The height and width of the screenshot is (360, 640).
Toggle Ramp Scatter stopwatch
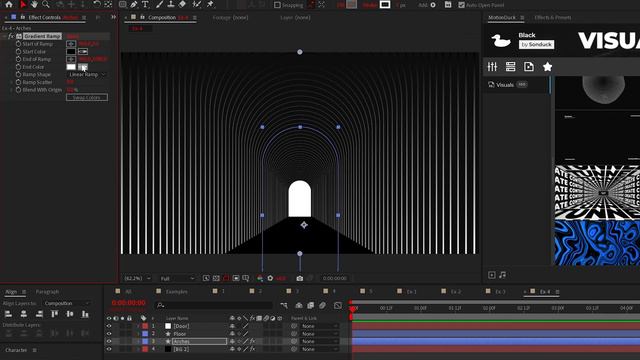click(x=18, y=82)
